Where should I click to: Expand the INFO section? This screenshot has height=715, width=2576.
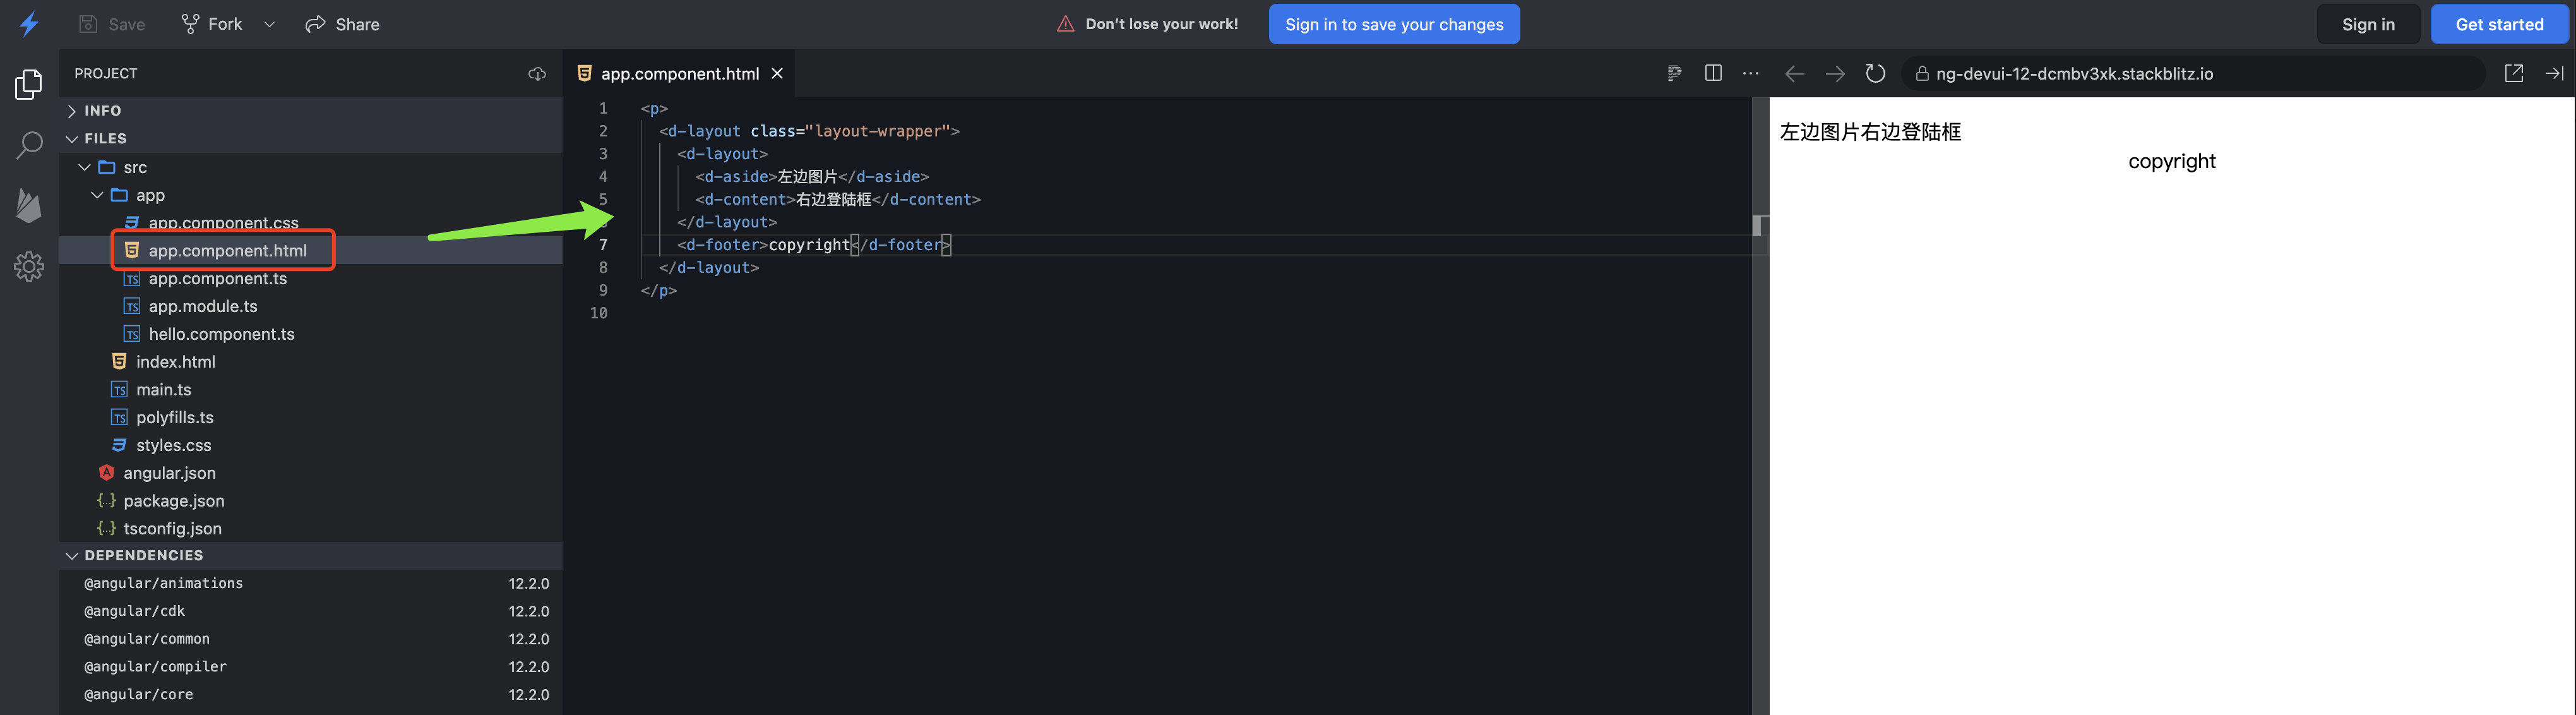(311, 111)
